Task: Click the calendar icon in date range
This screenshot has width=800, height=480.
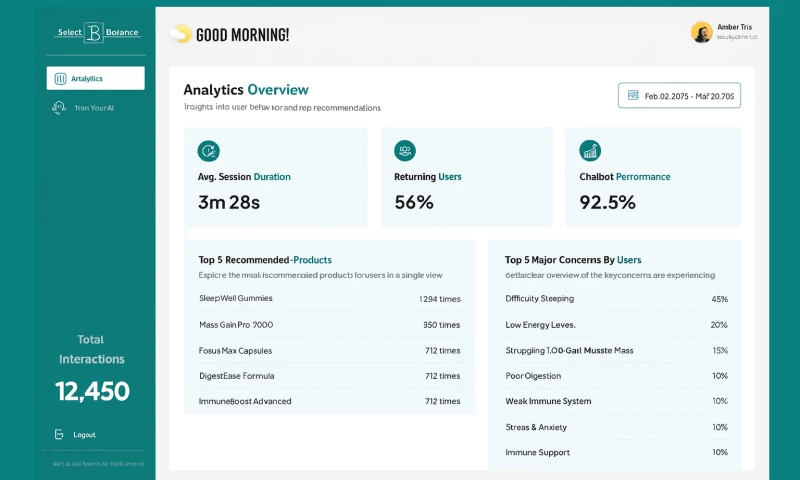Action: pyautogui.click(x=633, y=95)
